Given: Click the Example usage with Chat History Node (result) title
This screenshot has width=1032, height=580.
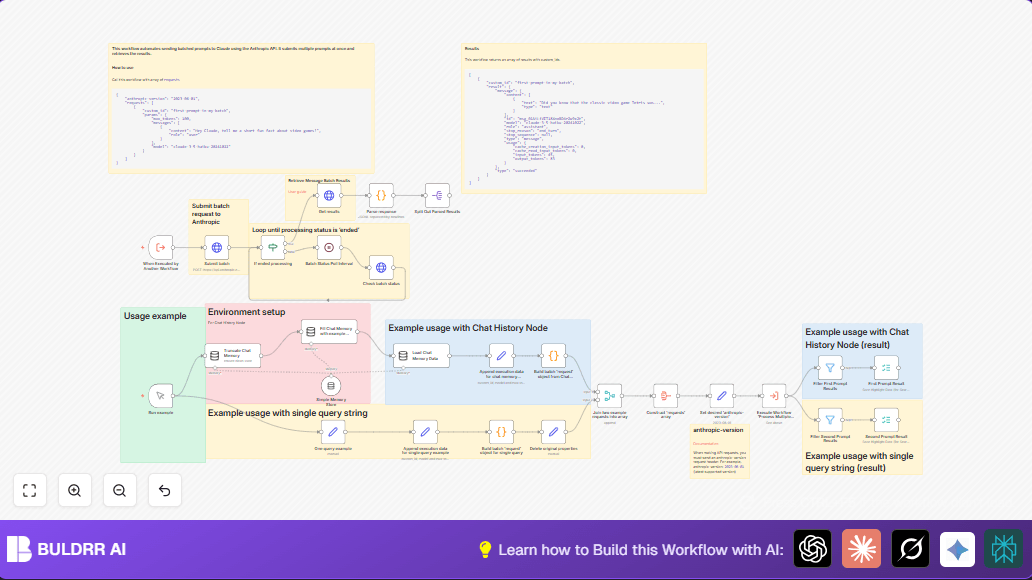Looking at the screenshot, I should pos(857,338).
